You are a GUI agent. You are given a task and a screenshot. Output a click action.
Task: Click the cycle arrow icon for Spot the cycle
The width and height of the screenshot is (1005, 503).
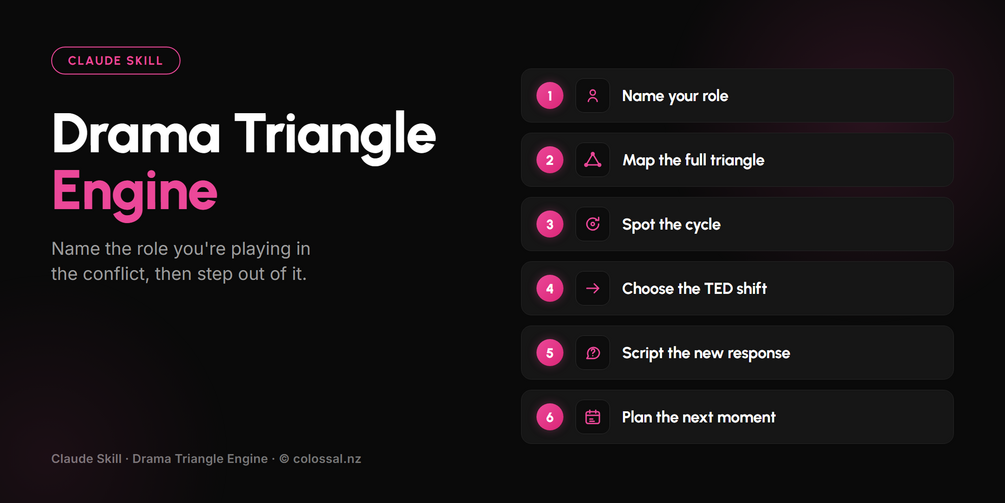click(592, 224)
